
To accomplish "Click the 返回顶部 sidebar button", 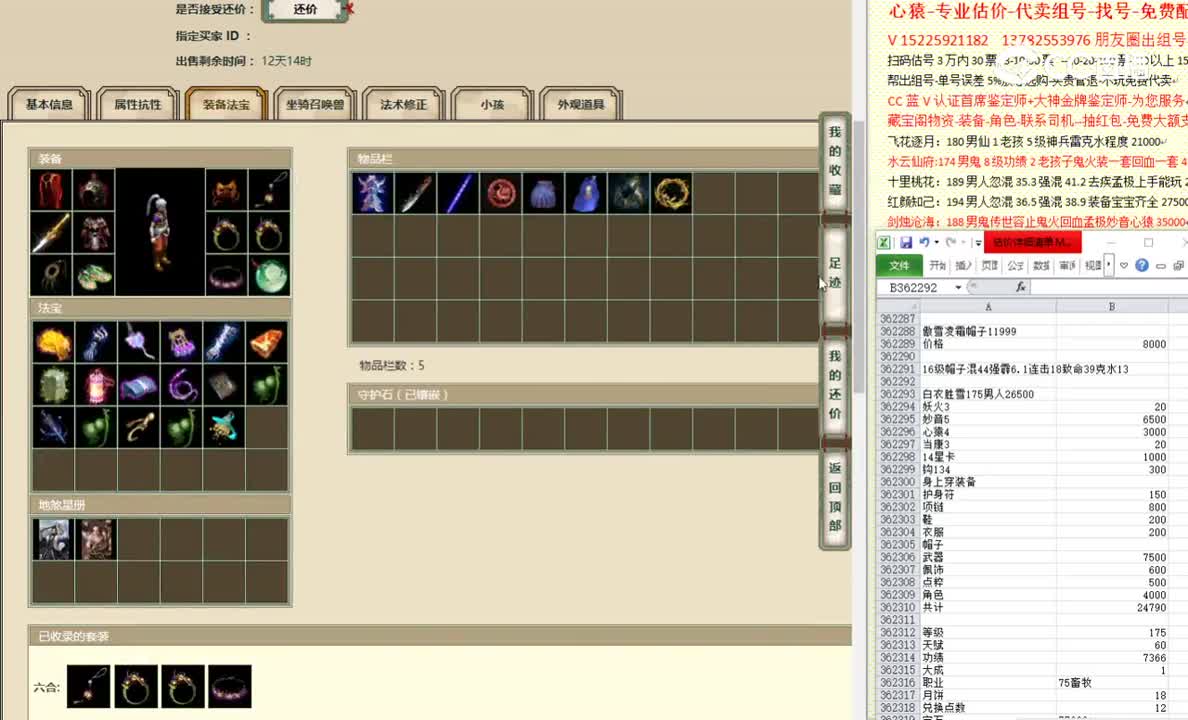I will click(834, 496).
